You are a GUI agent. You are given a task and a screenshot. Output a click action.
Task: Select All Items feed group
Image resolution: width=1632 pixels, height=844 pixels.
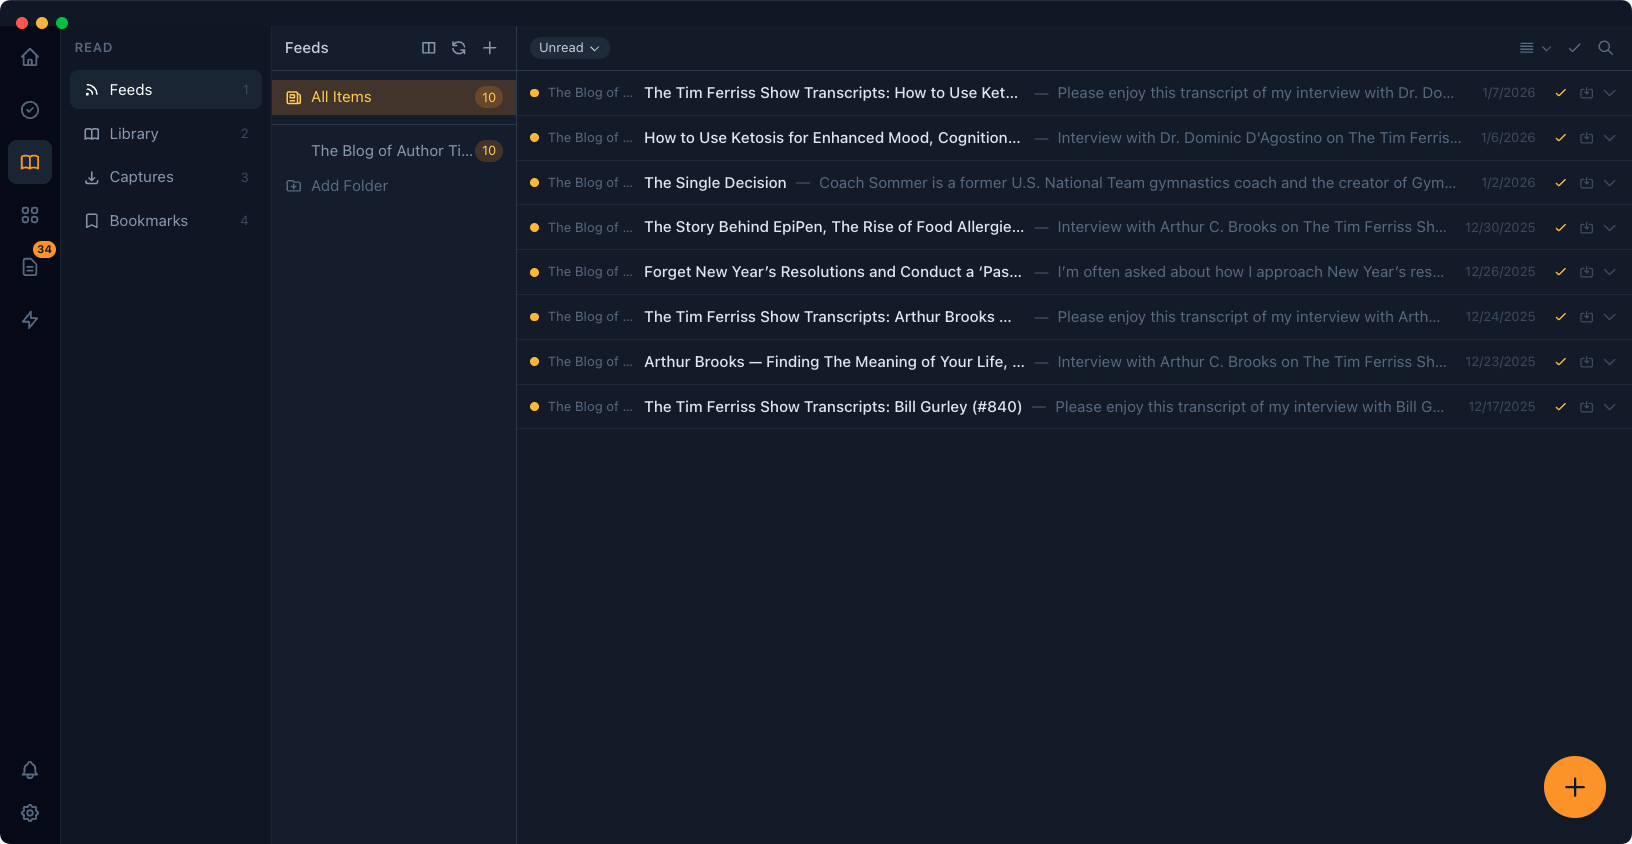394,97
